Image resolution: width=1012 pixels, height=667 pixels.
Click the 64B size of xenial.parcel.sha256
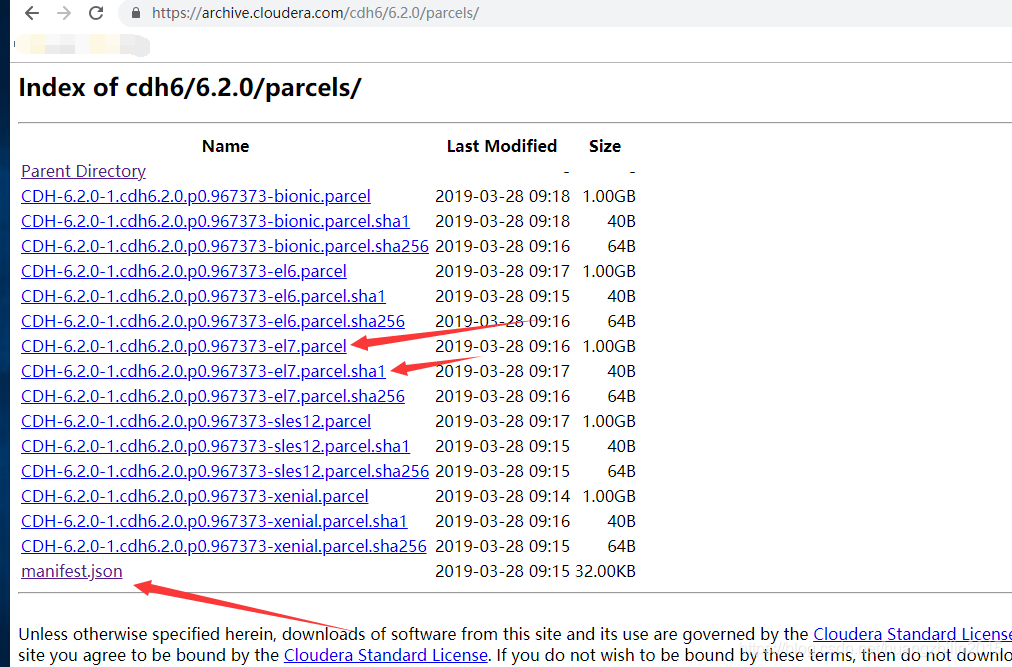622,546
